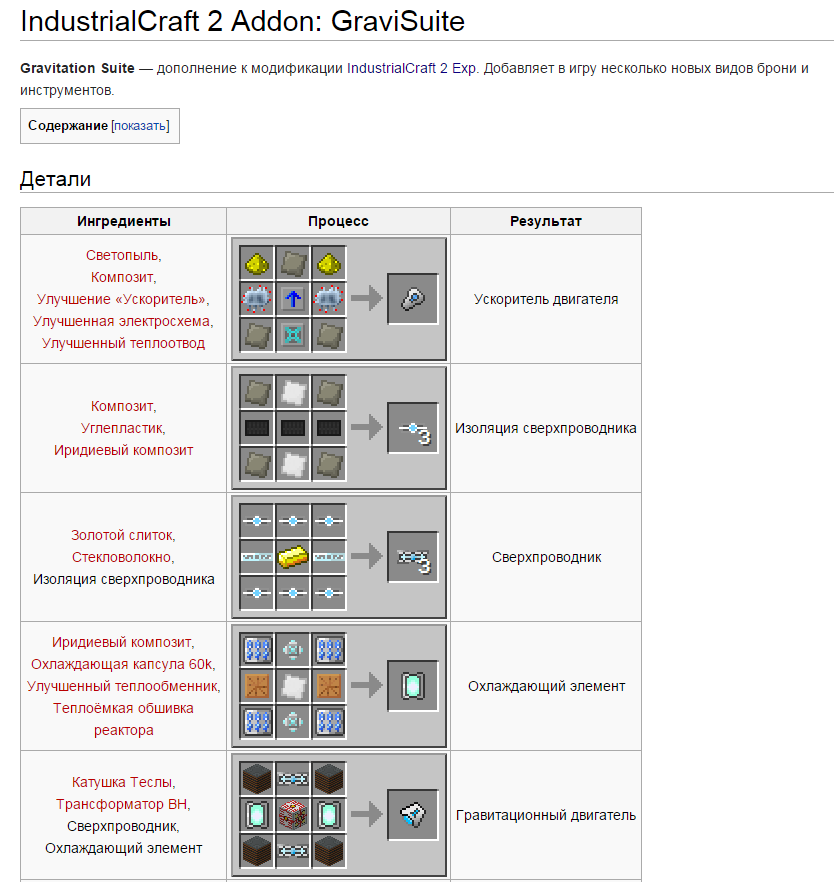Click the superconductor result icon
Screen dimensions: 834x882
(x=413, y=557)
